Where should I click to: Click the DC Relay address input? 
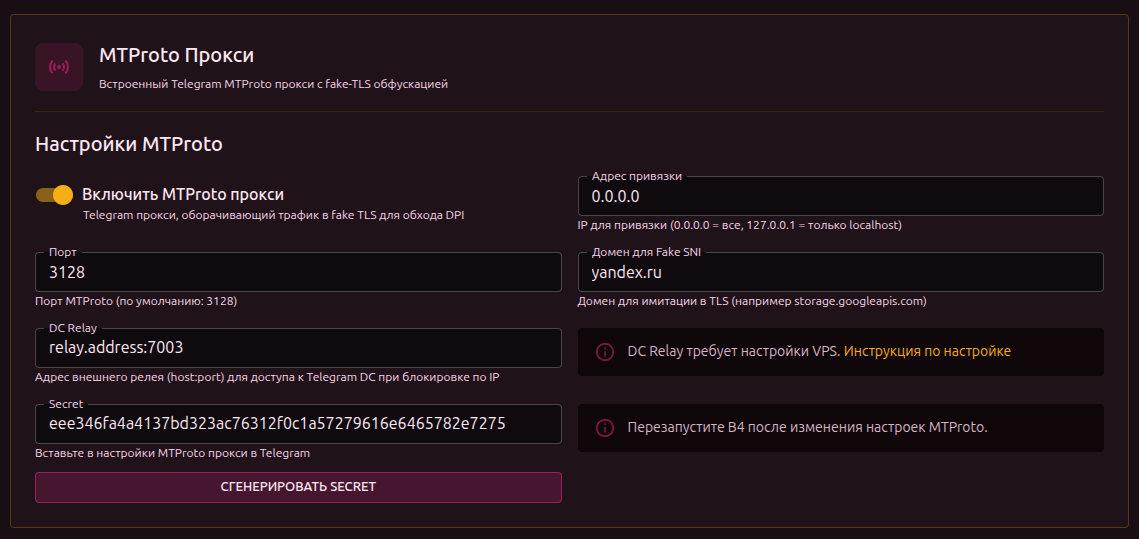pos(298,348)
